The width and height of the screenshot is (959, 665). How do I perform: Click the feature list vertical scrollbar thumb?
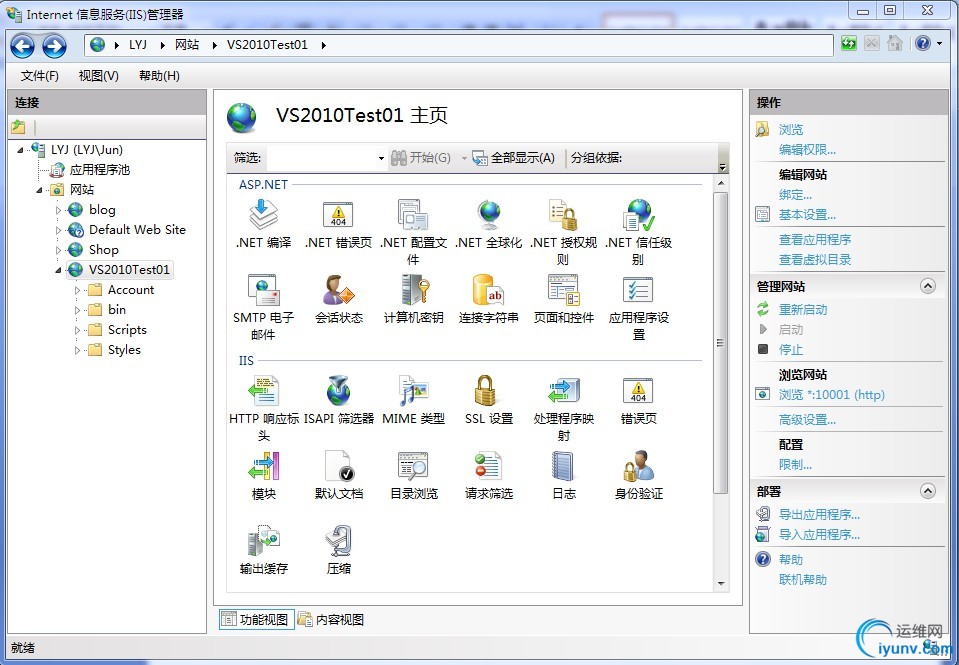tap(720, 343)
